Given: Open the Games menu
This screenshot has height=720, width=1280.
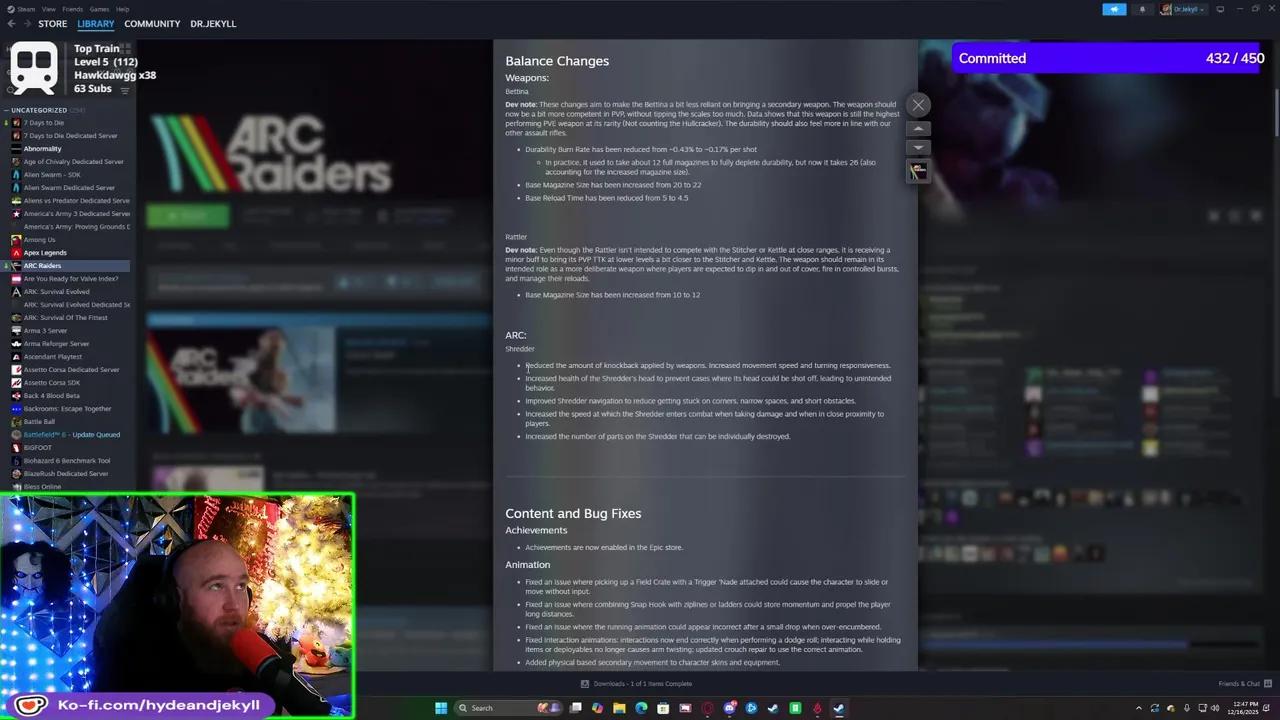Looking at the screenshot, I should 99,9.
